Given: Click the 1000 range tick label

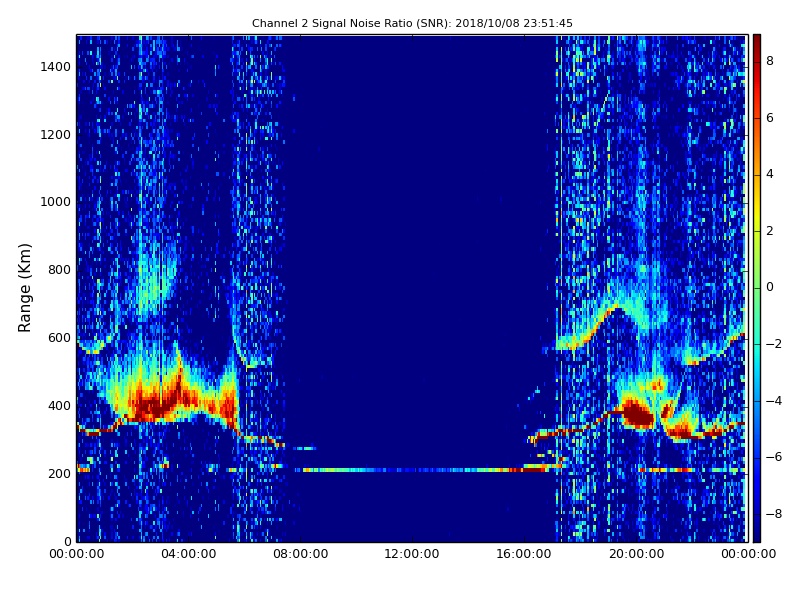Looking at the screenshot, I should 56,202.
